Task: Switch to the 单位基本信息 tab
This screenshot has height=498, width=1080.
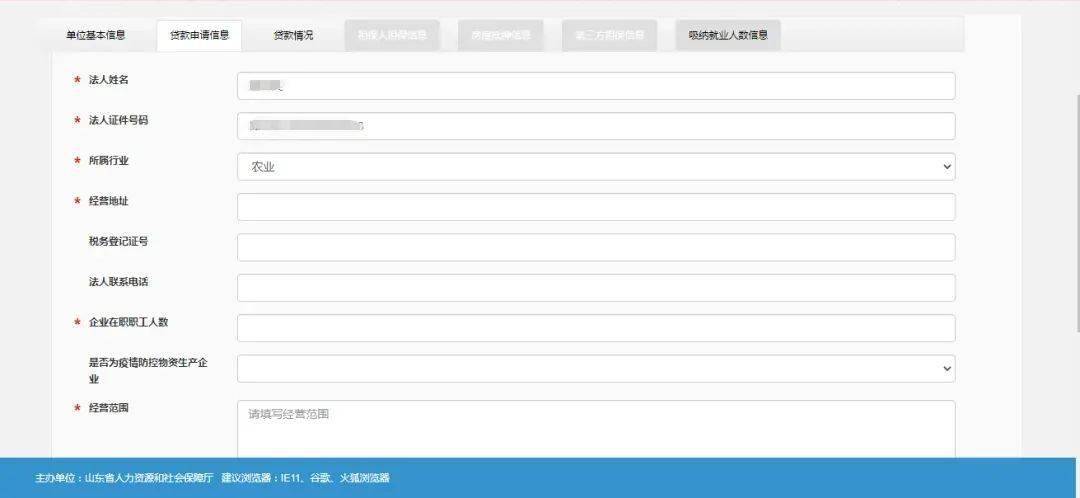Action: tap(96, 35)
